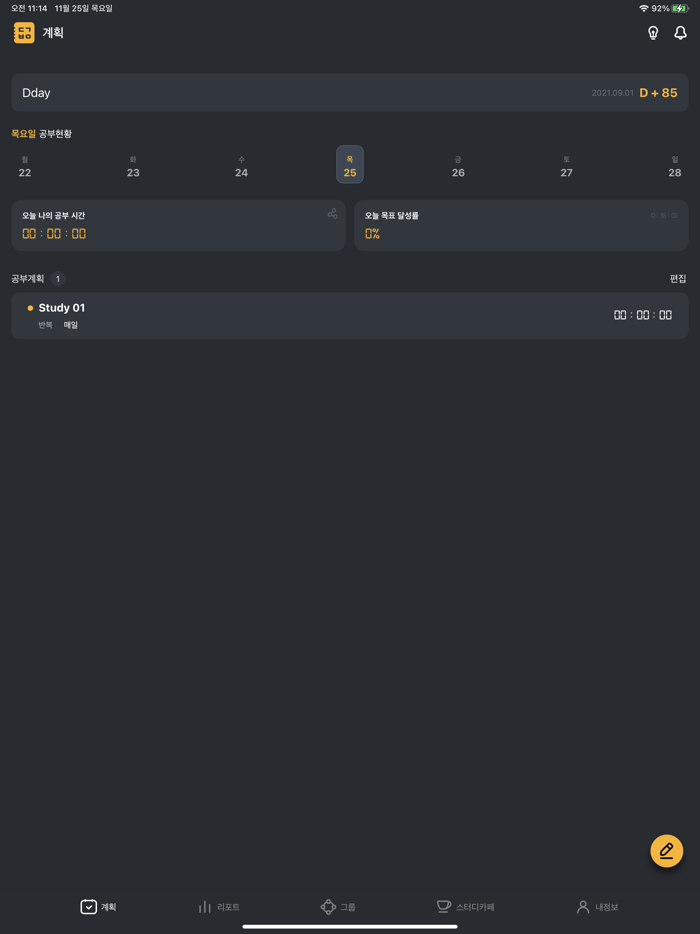Tap the app logo next to 계획
Screen dimensions: 700x934
pyautogui.click(x=24, y=33)
